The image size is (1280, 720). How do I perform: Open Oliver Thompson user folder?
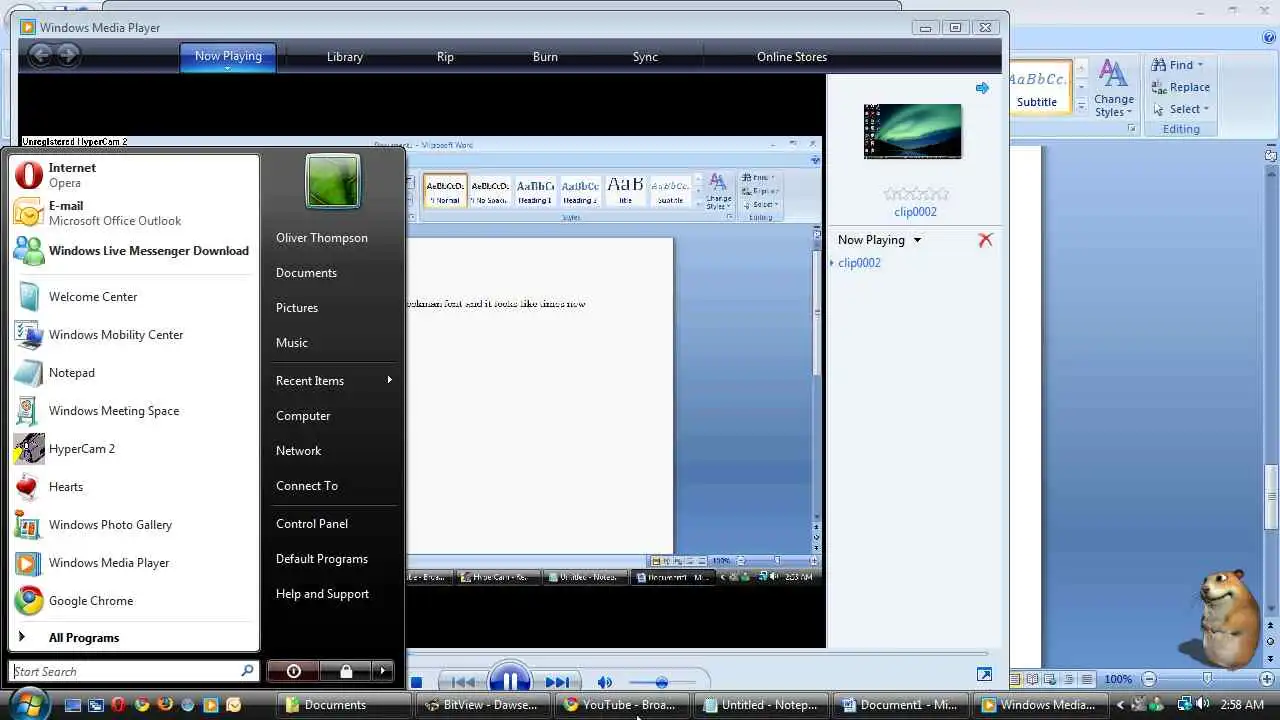(x=322, y=238)
